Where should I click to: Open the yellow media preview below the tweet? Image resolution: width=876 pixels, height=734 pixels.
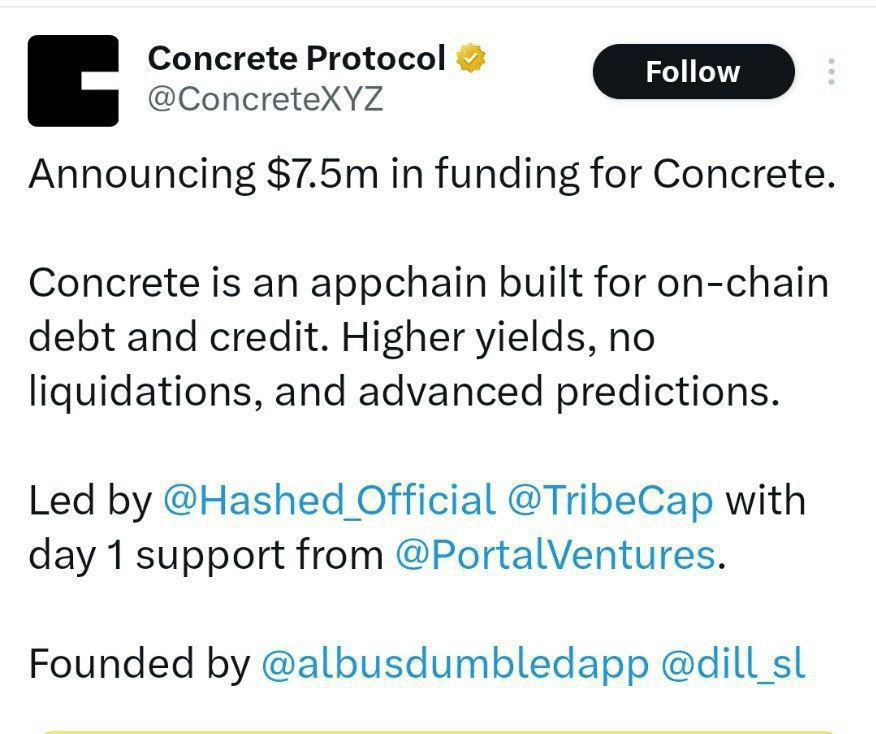pos(438,729)
